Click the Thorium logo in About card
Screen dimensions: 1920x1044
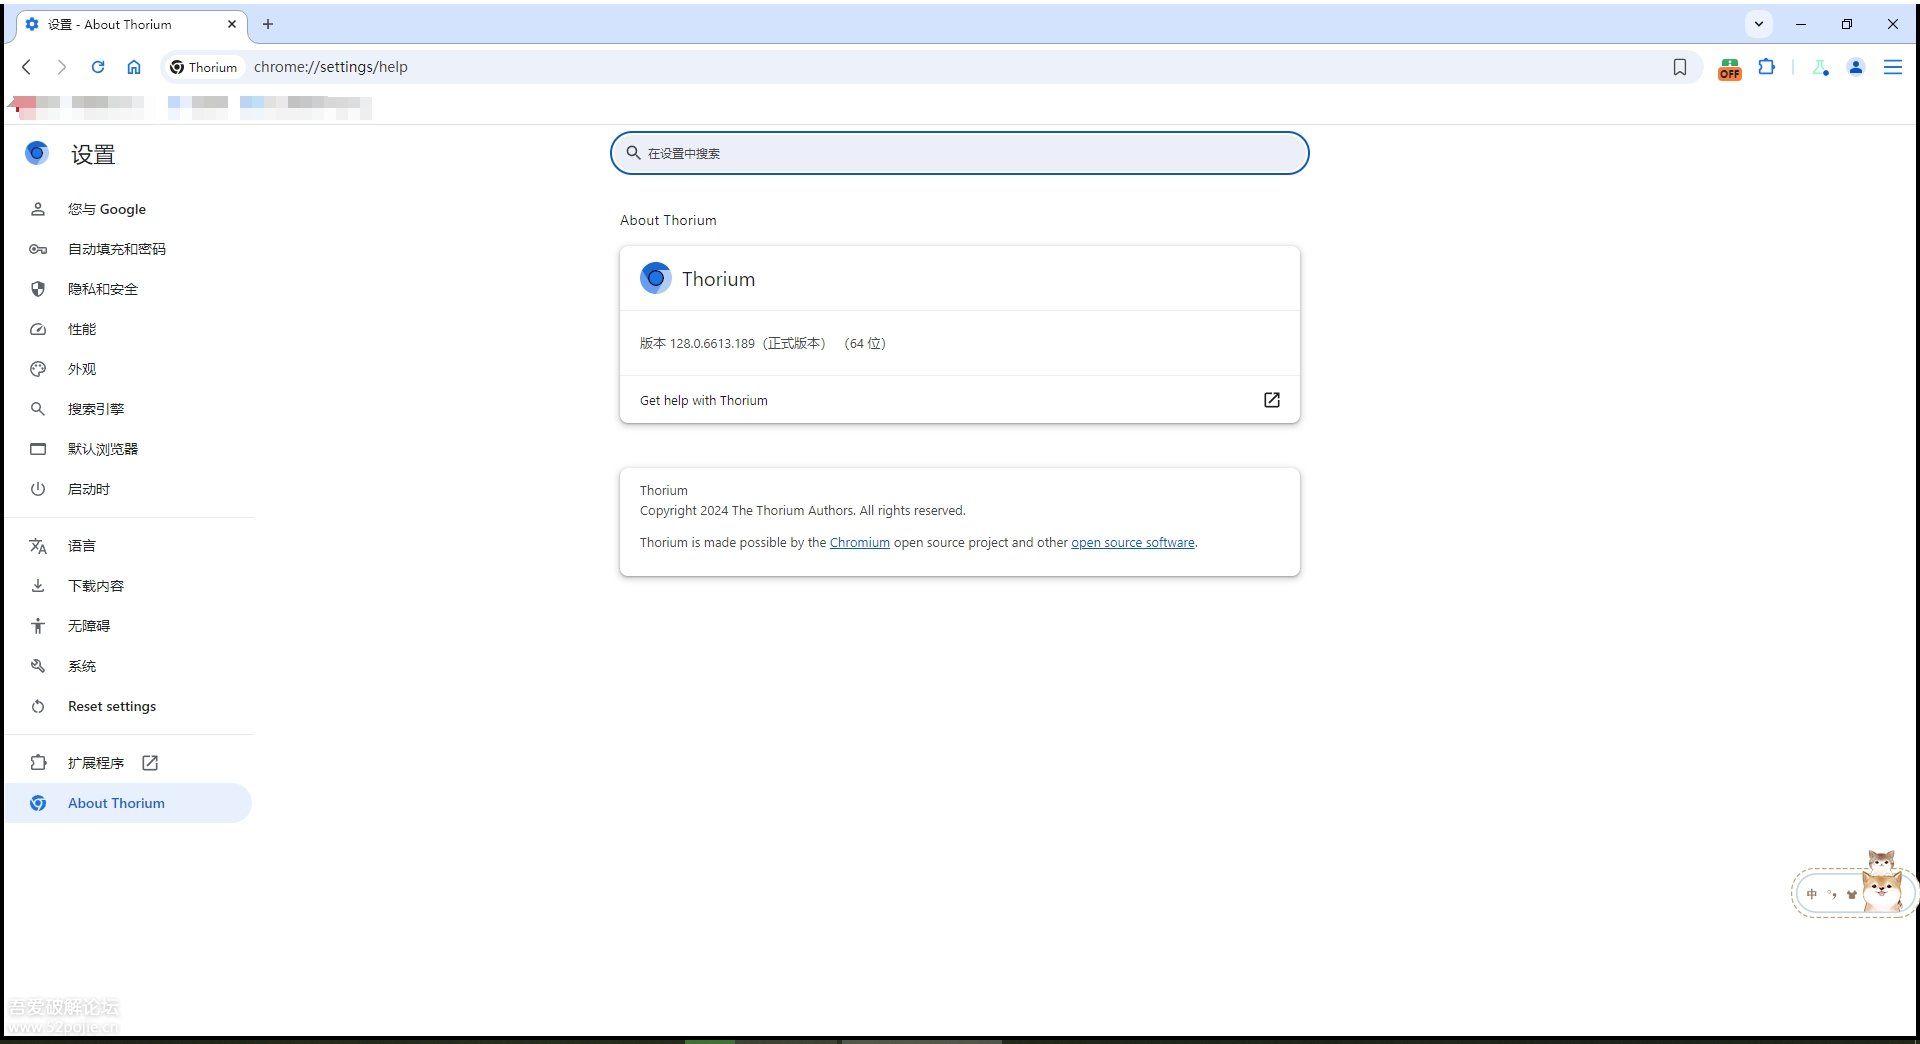click(x=655, y=278)
